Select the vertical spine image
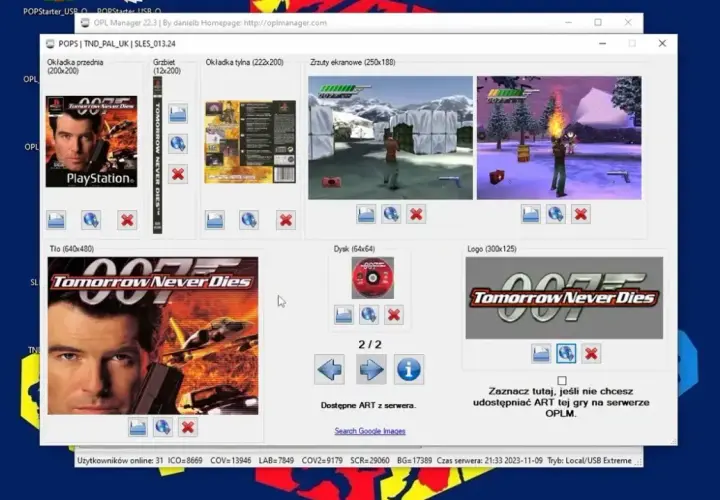The height and width of the screenshot is (500, 720). [158, 155]
